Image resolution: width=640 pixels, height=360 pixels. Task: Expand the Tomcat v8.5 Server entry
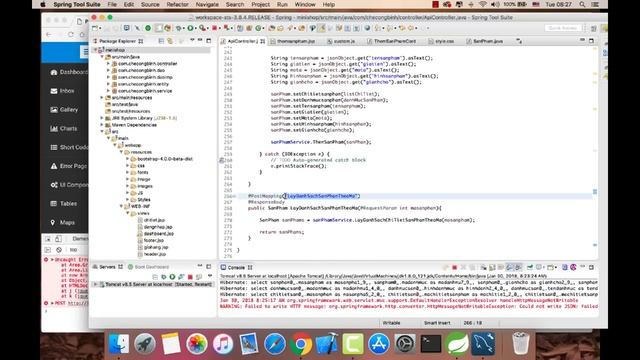tap(96, 284)
